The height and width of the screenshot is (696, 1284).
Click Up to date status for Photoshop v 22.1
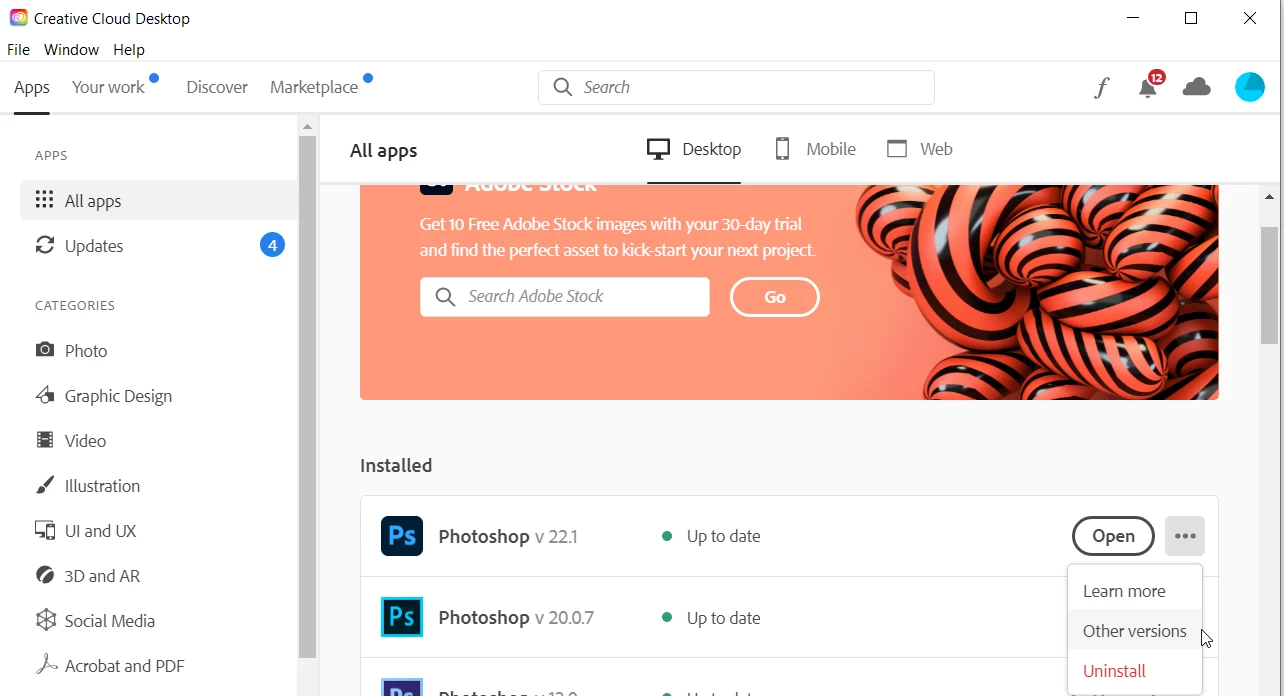pos(723,536)
